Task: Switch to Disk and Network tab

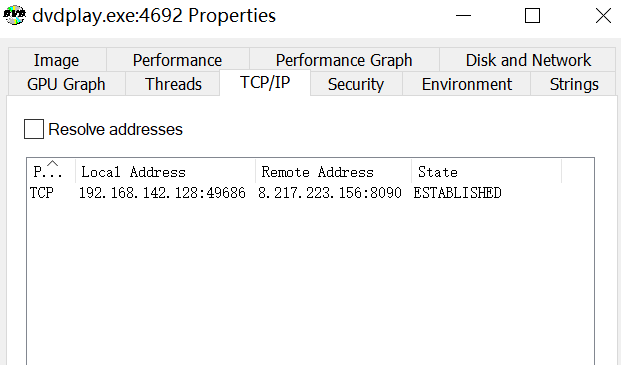Action: [528, 60]
